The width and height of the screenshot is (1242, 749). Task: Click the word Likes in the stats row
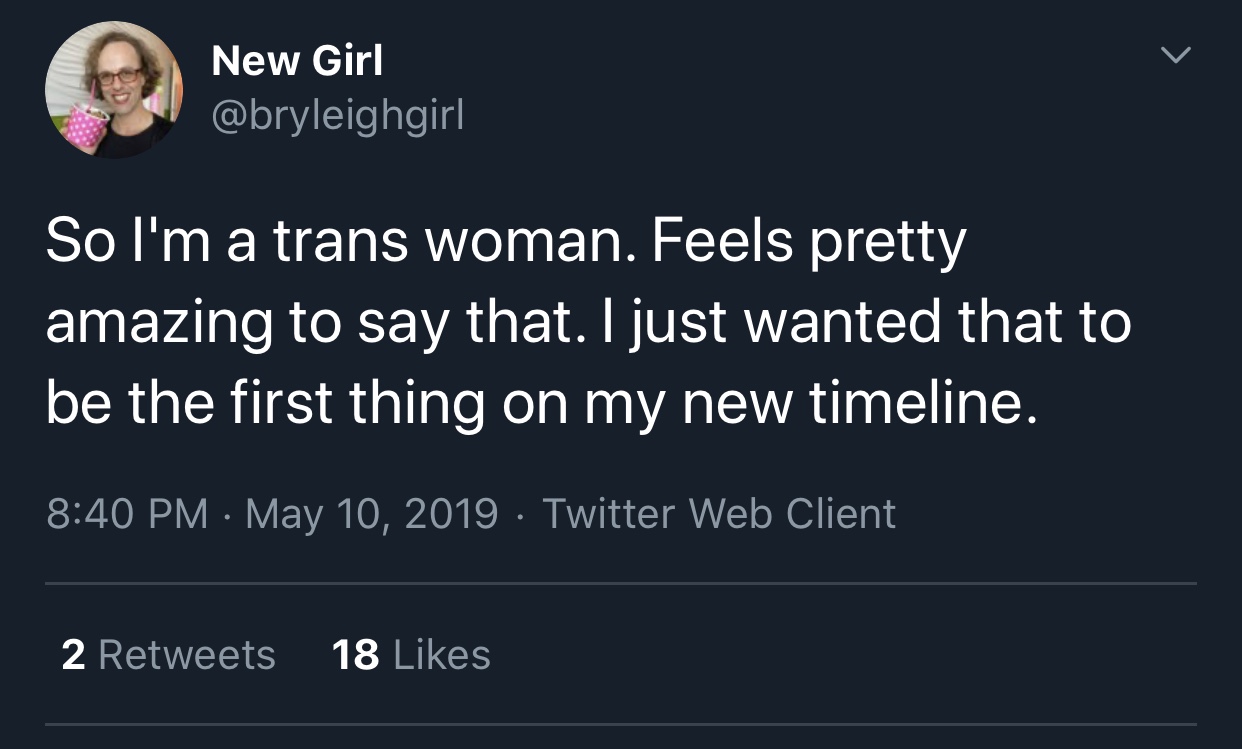(x=442, y=655)
